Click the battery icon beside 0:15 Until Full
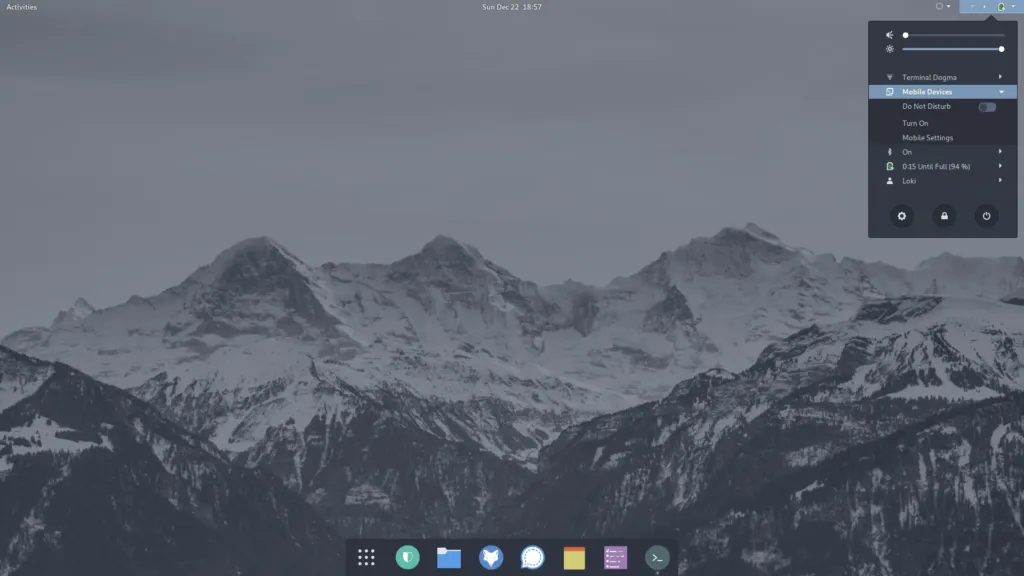1024x576 pixels. click(889, 167)
